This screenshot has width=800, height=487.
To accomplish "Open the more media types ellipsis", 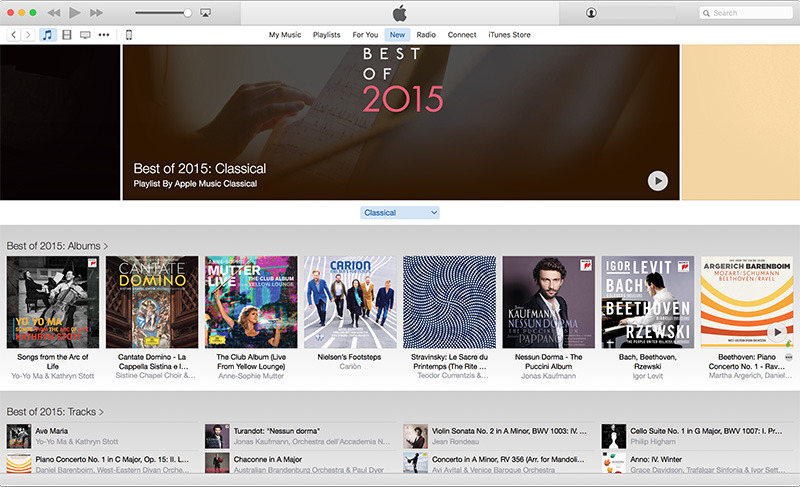I will pos(104,35).
